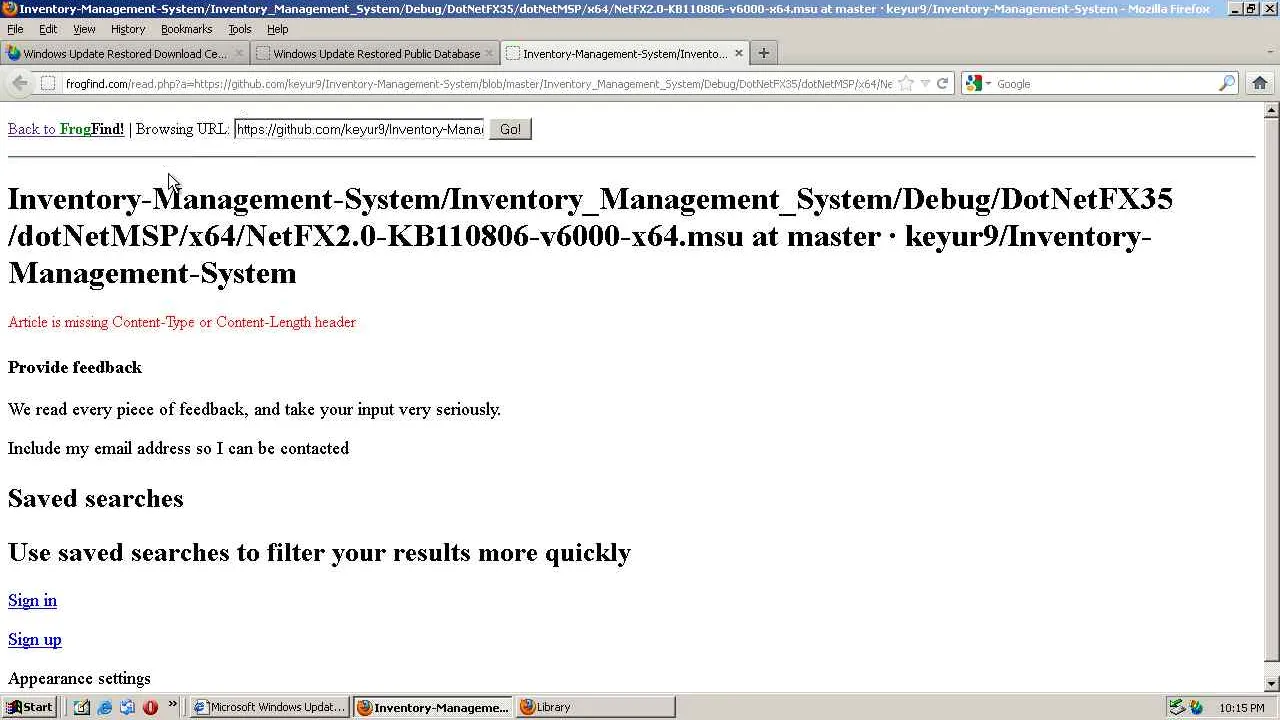Open the File menu

coord(15,29)
